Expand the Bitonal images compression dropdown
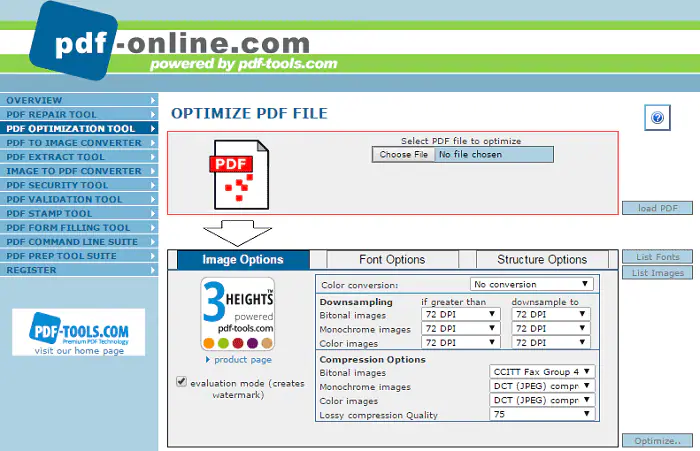Image resolution: width=700 pixels, height=451 pixels. (x=542, y=372)
